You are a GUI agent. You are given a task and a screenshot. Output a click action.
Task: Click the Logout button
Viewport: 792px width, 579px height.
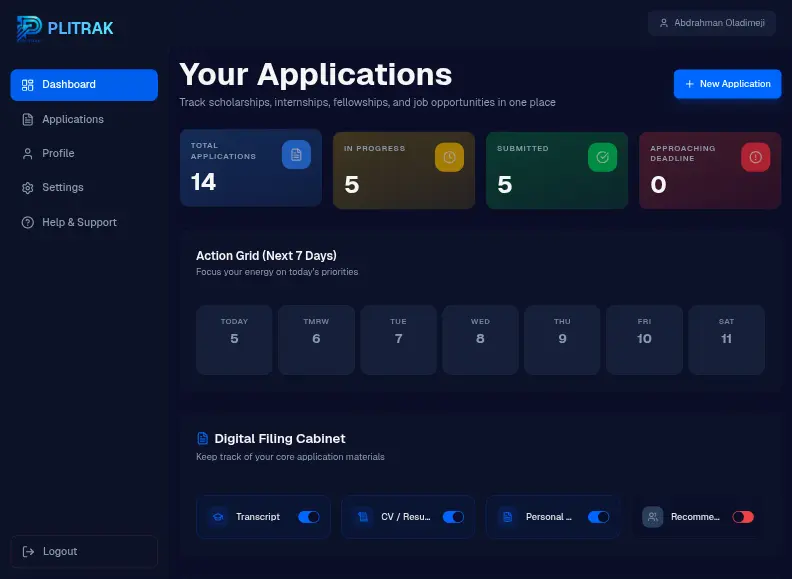pyautogui.click(x=84, y=552)
